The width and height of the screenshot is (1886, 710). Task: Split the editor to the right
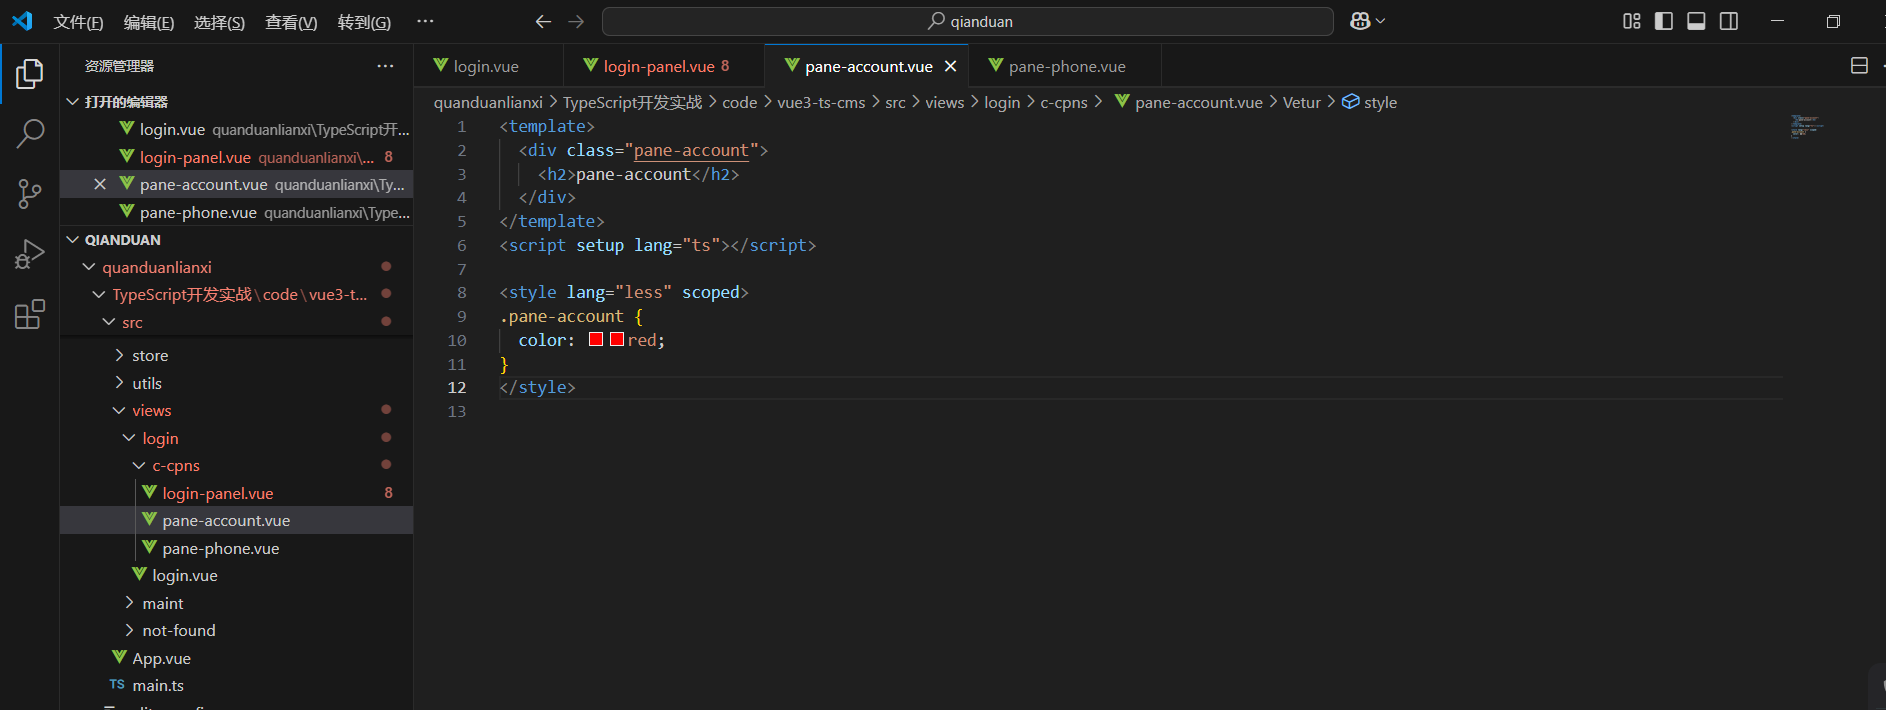tap(1859, 66)
